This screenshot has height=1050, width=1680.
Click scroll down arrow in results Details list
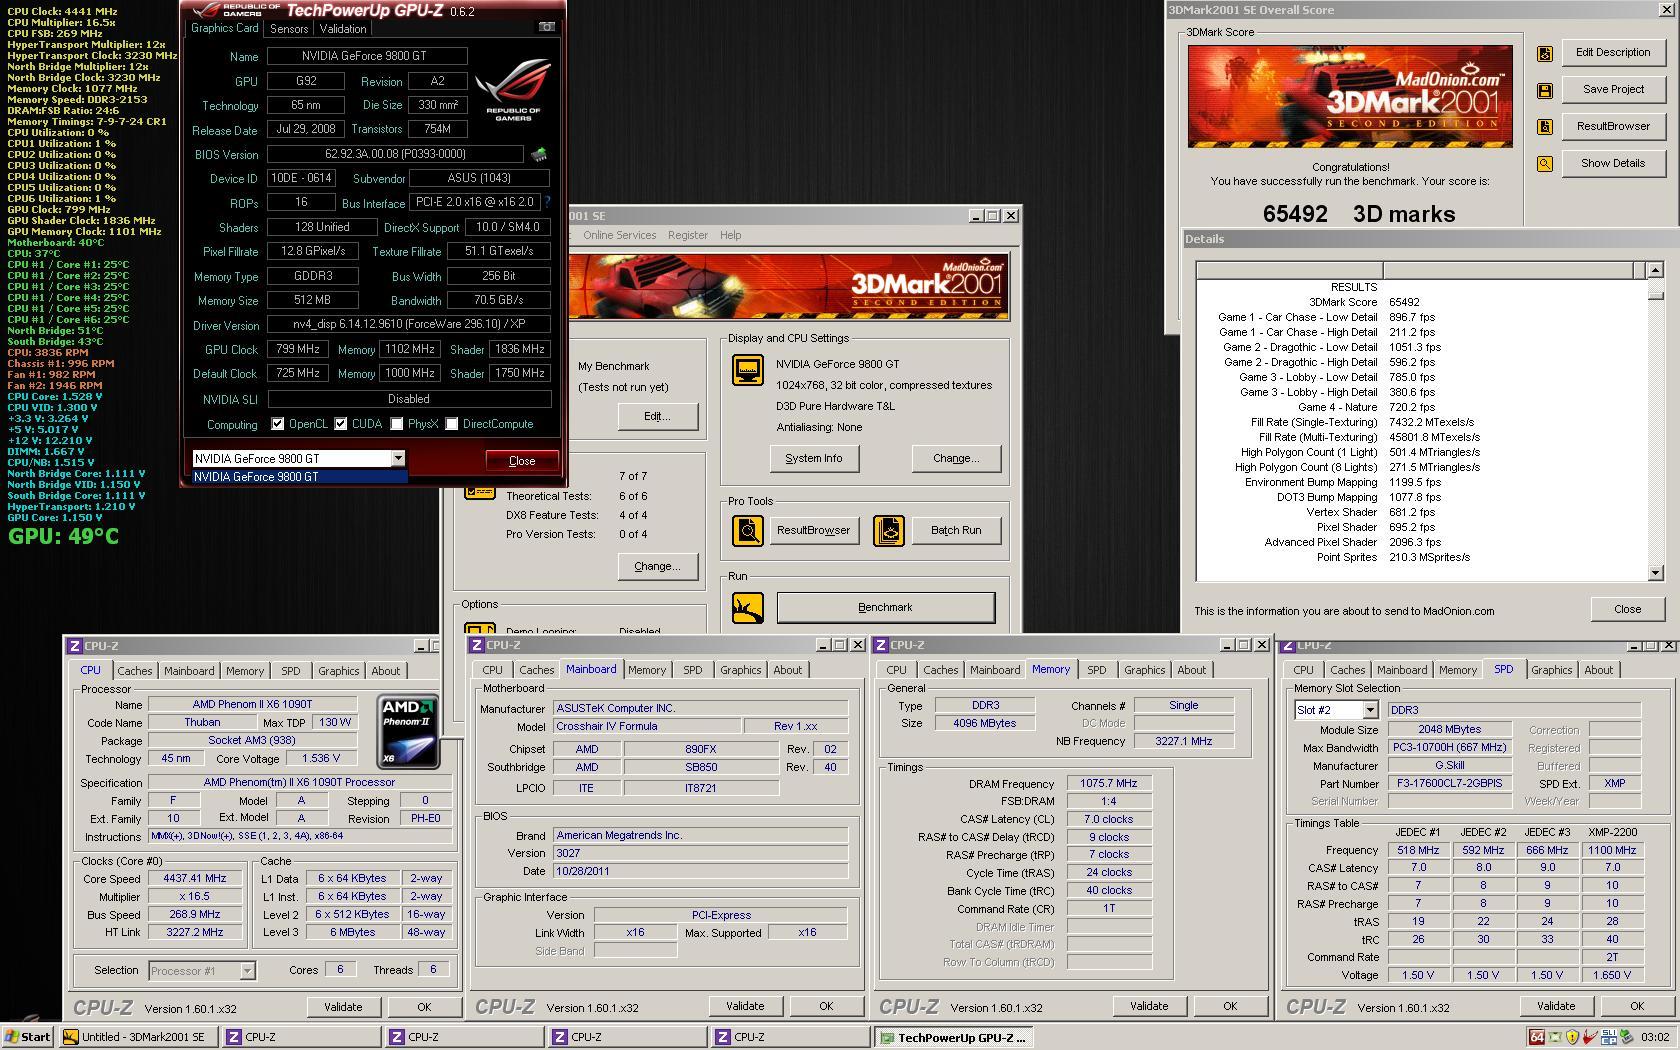pos(1655,573)
